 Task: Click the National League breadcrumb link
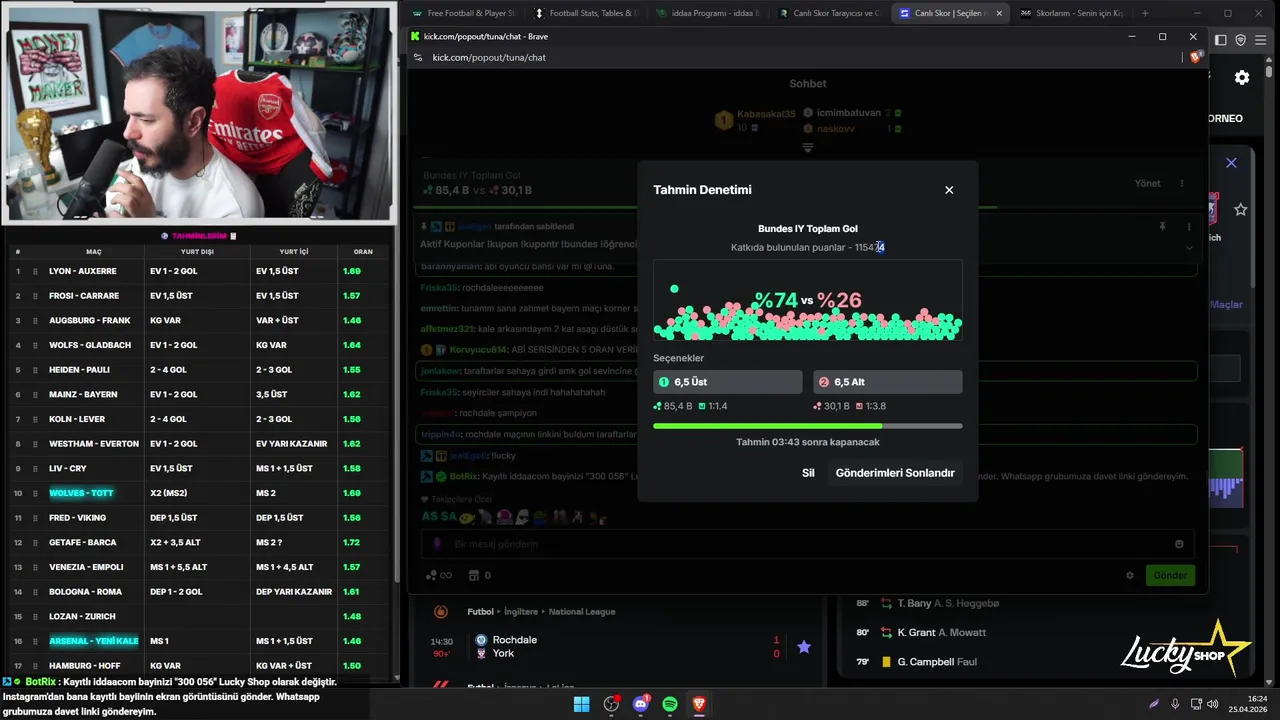point(582,611)
